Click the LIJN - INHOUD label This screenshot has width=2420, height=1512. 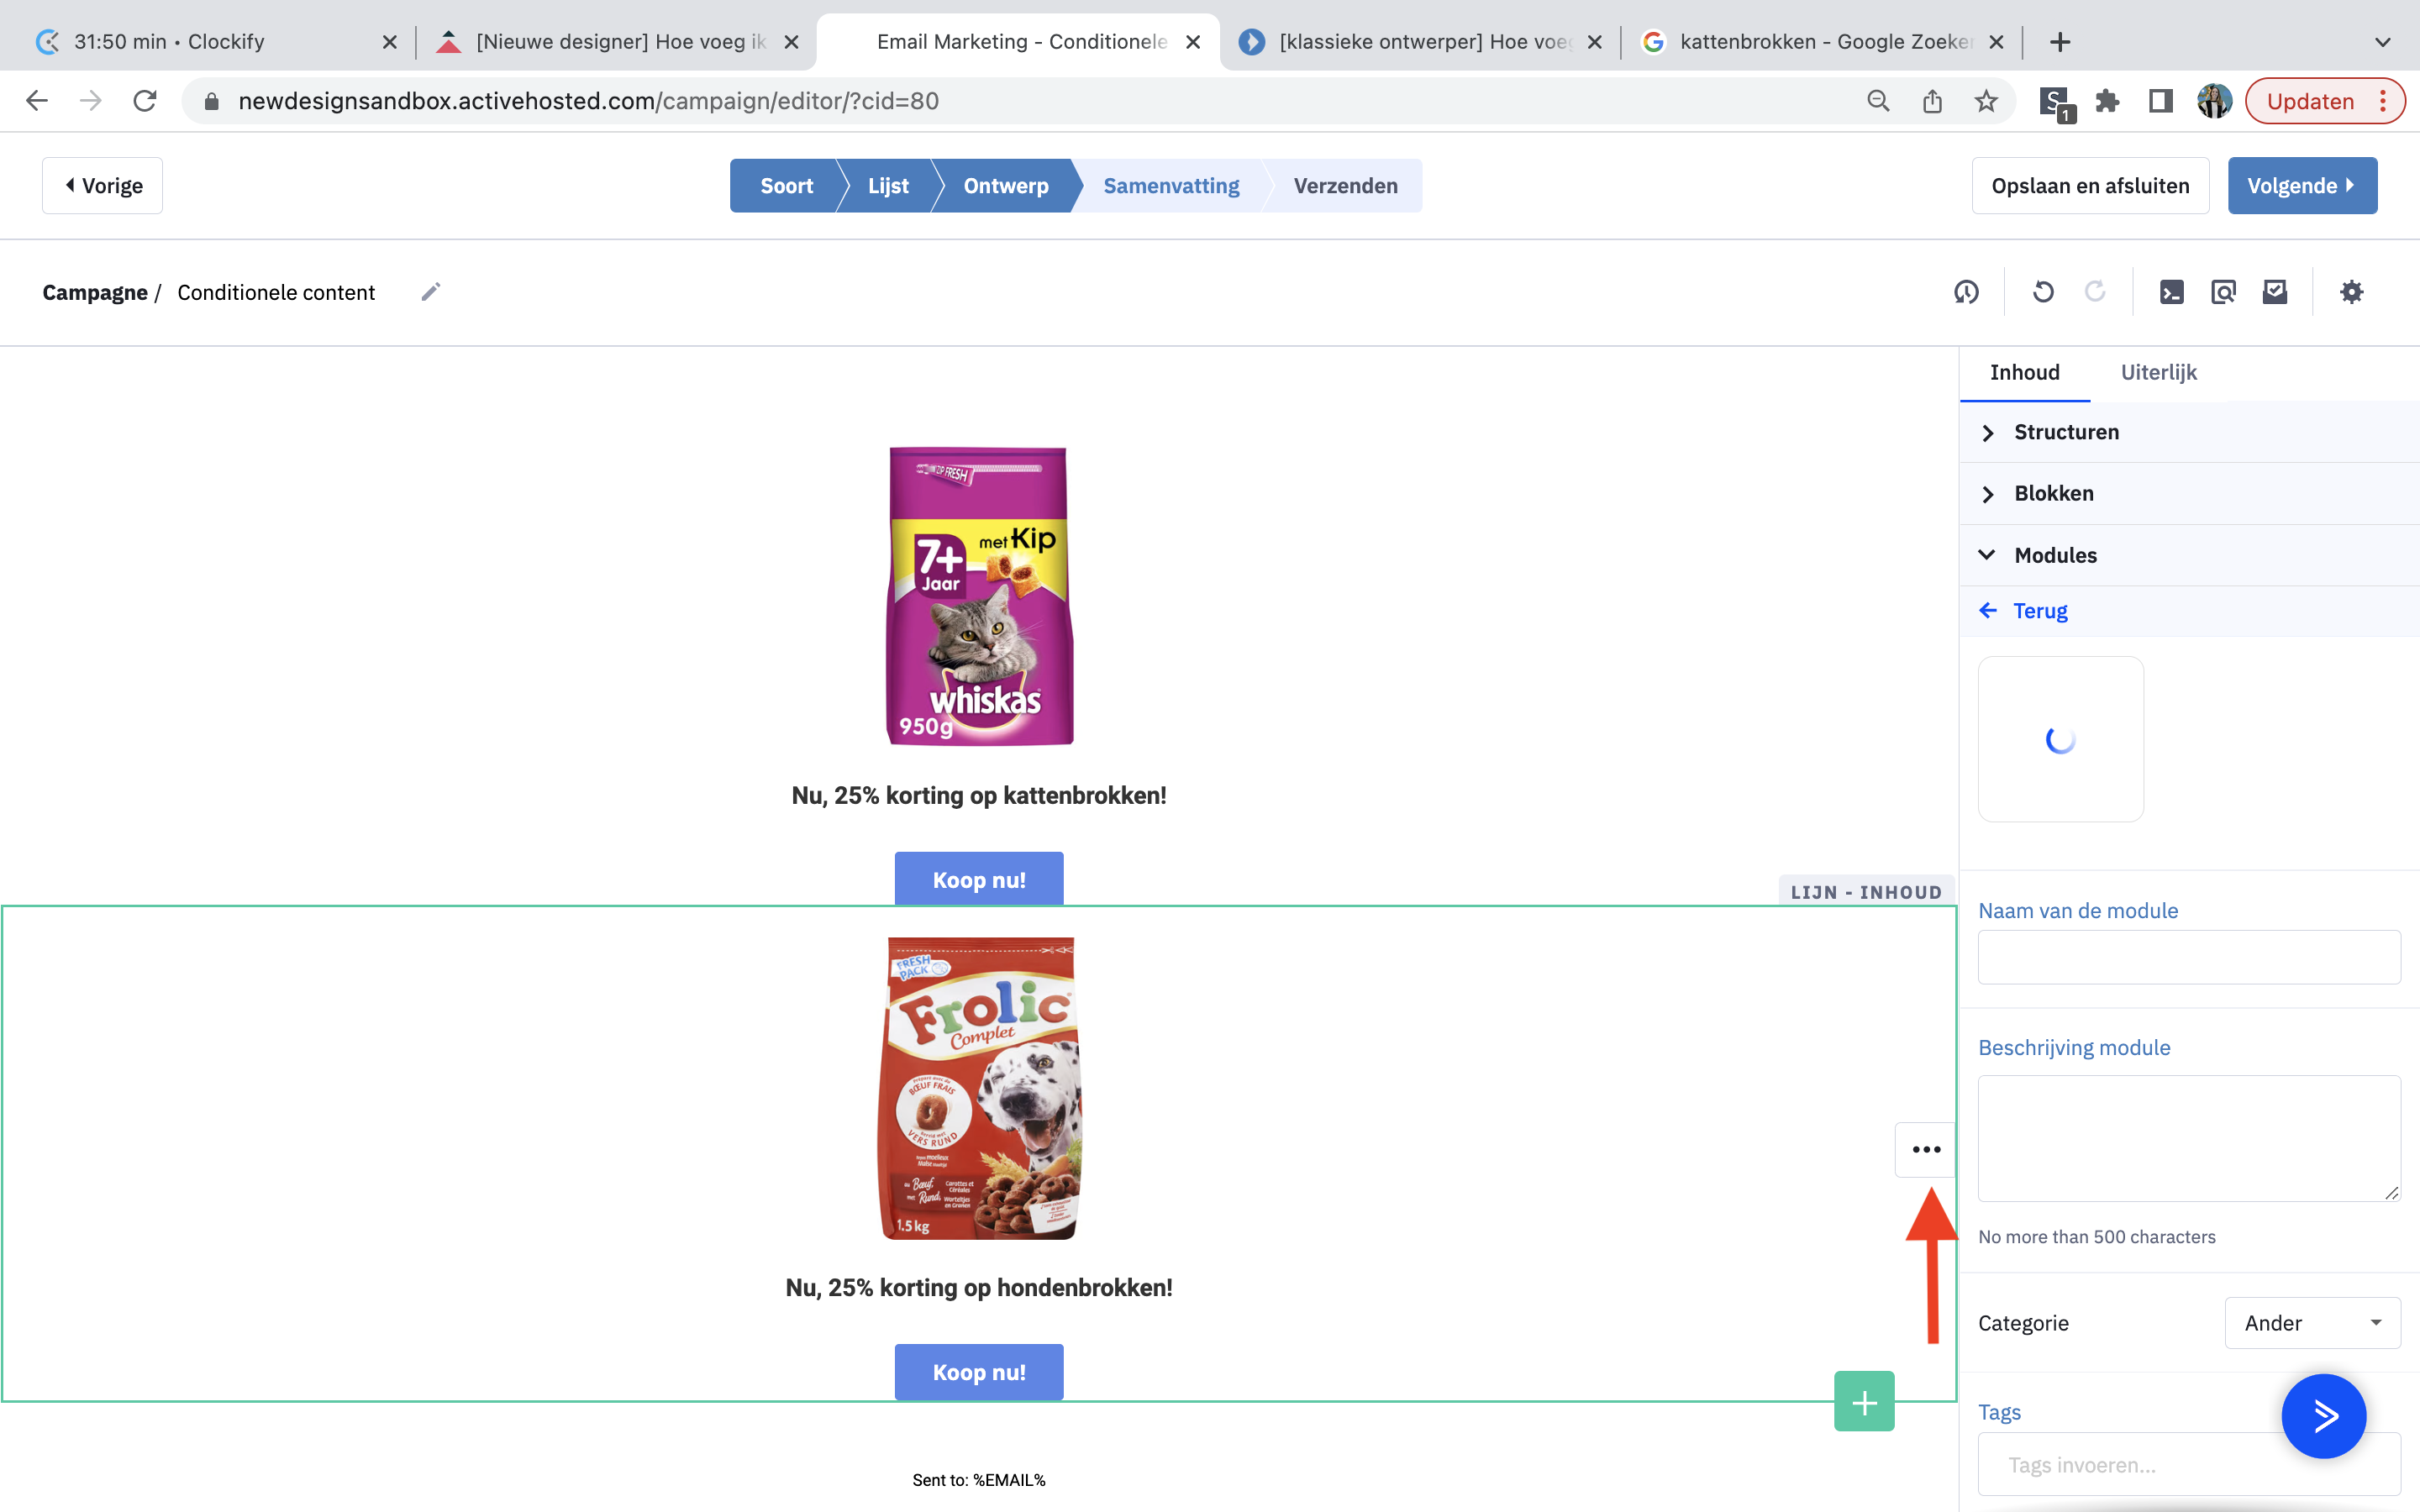tap(1866, 892)
